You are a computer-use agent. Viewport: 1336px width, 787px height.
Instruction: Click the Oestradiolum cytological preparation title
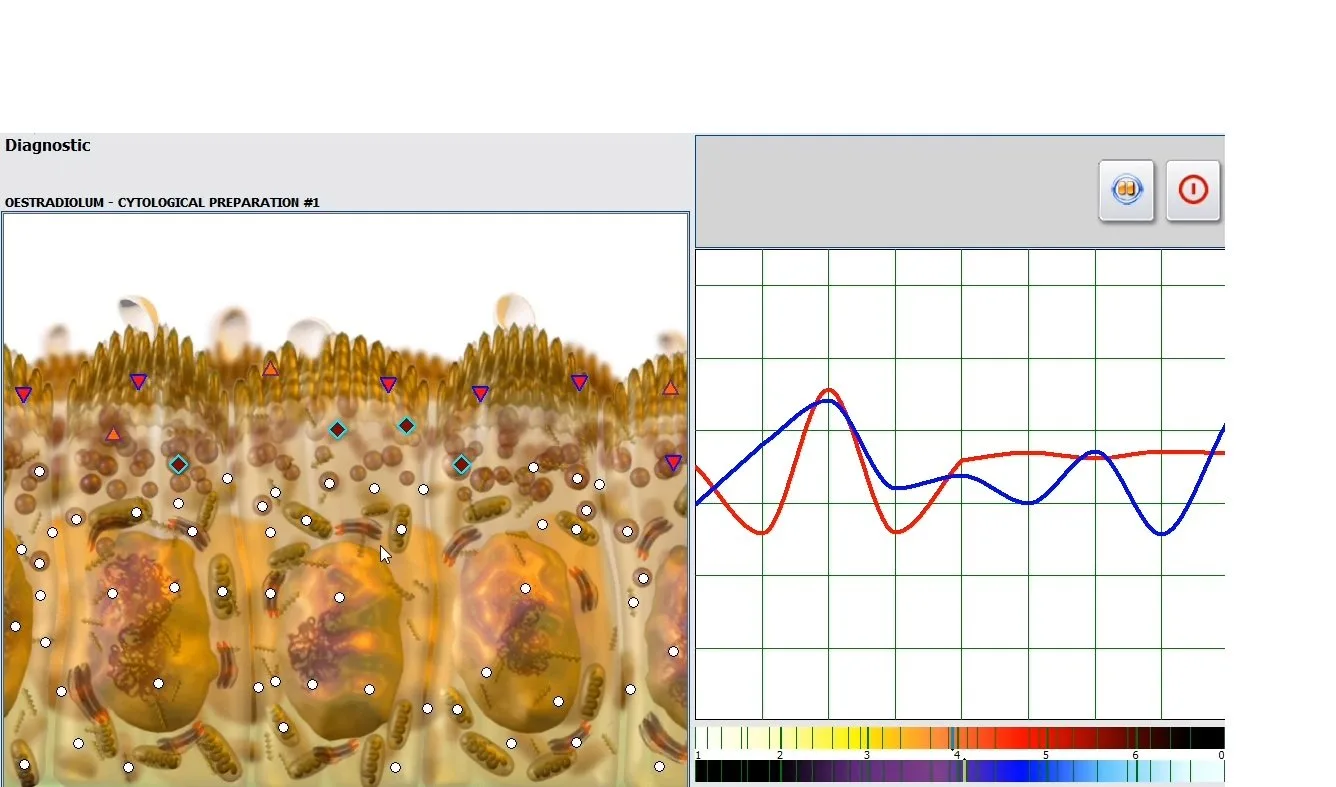coord(162,202)
